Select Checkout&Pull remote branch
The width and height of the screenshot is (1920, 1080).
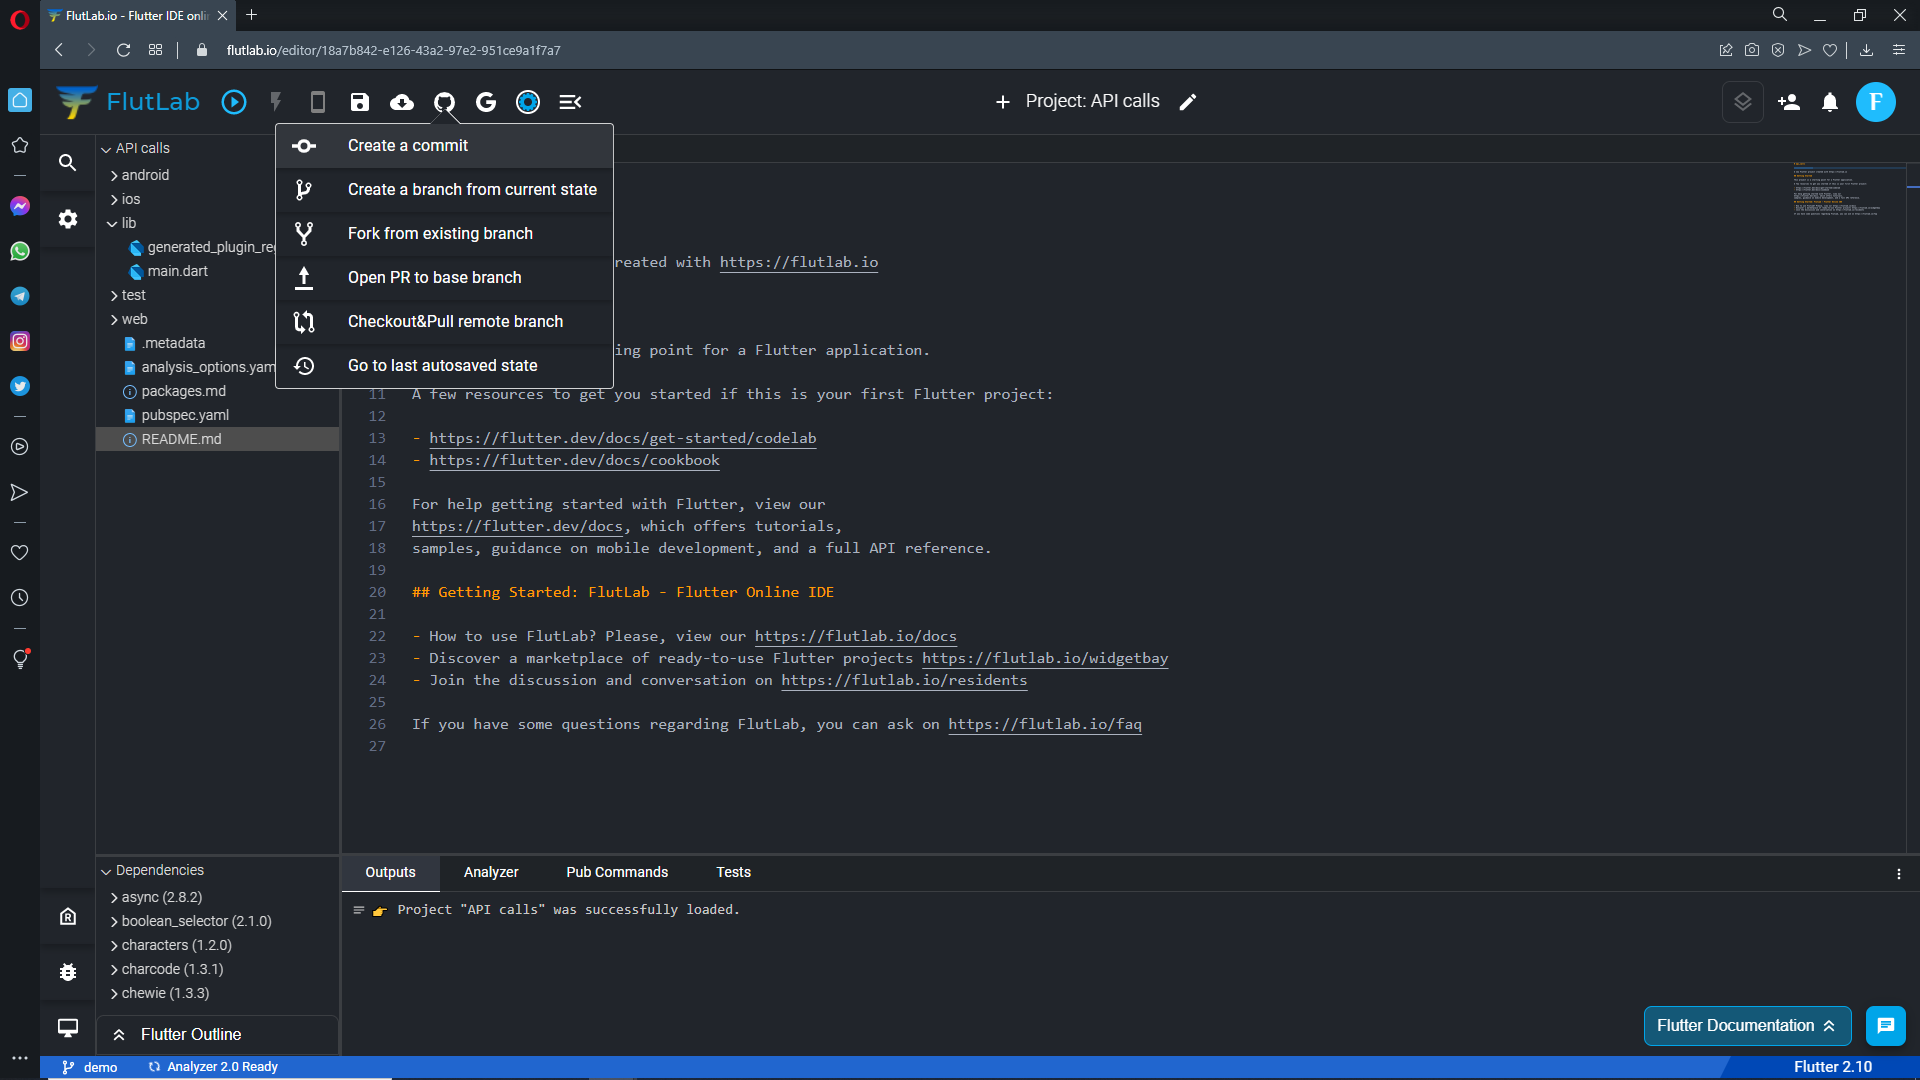click(x=444, y=322)
